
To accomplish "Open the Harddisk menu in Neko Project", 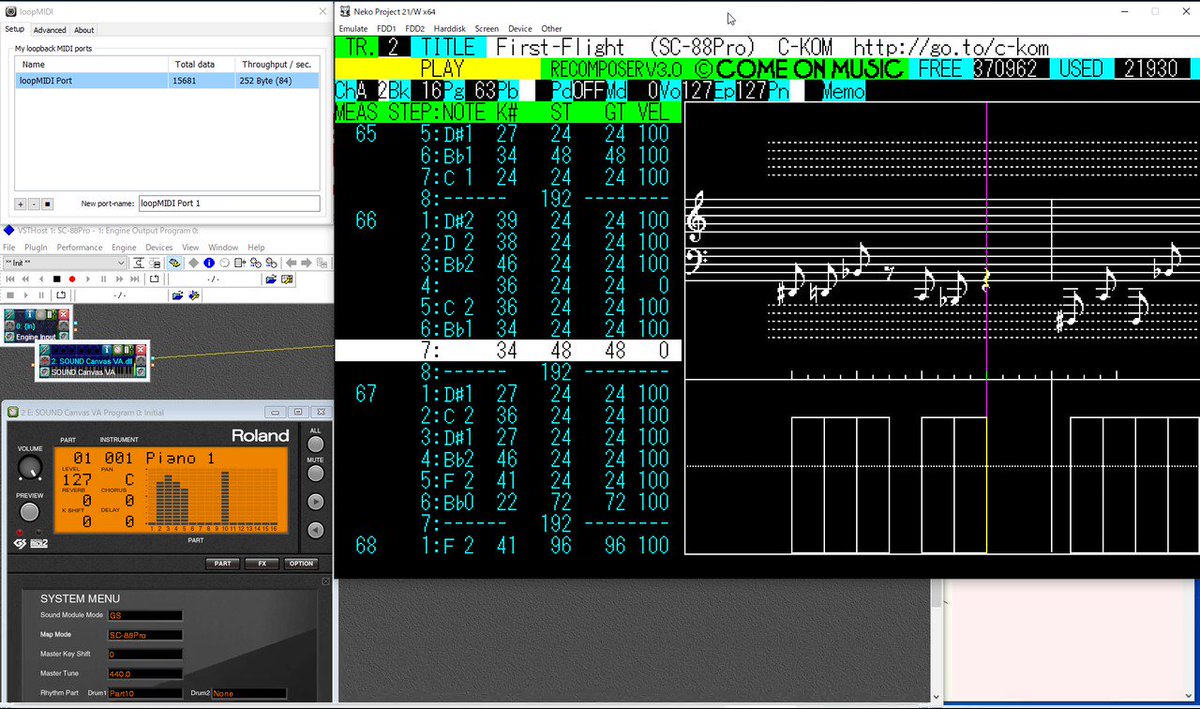I will (x=450, y=29).
